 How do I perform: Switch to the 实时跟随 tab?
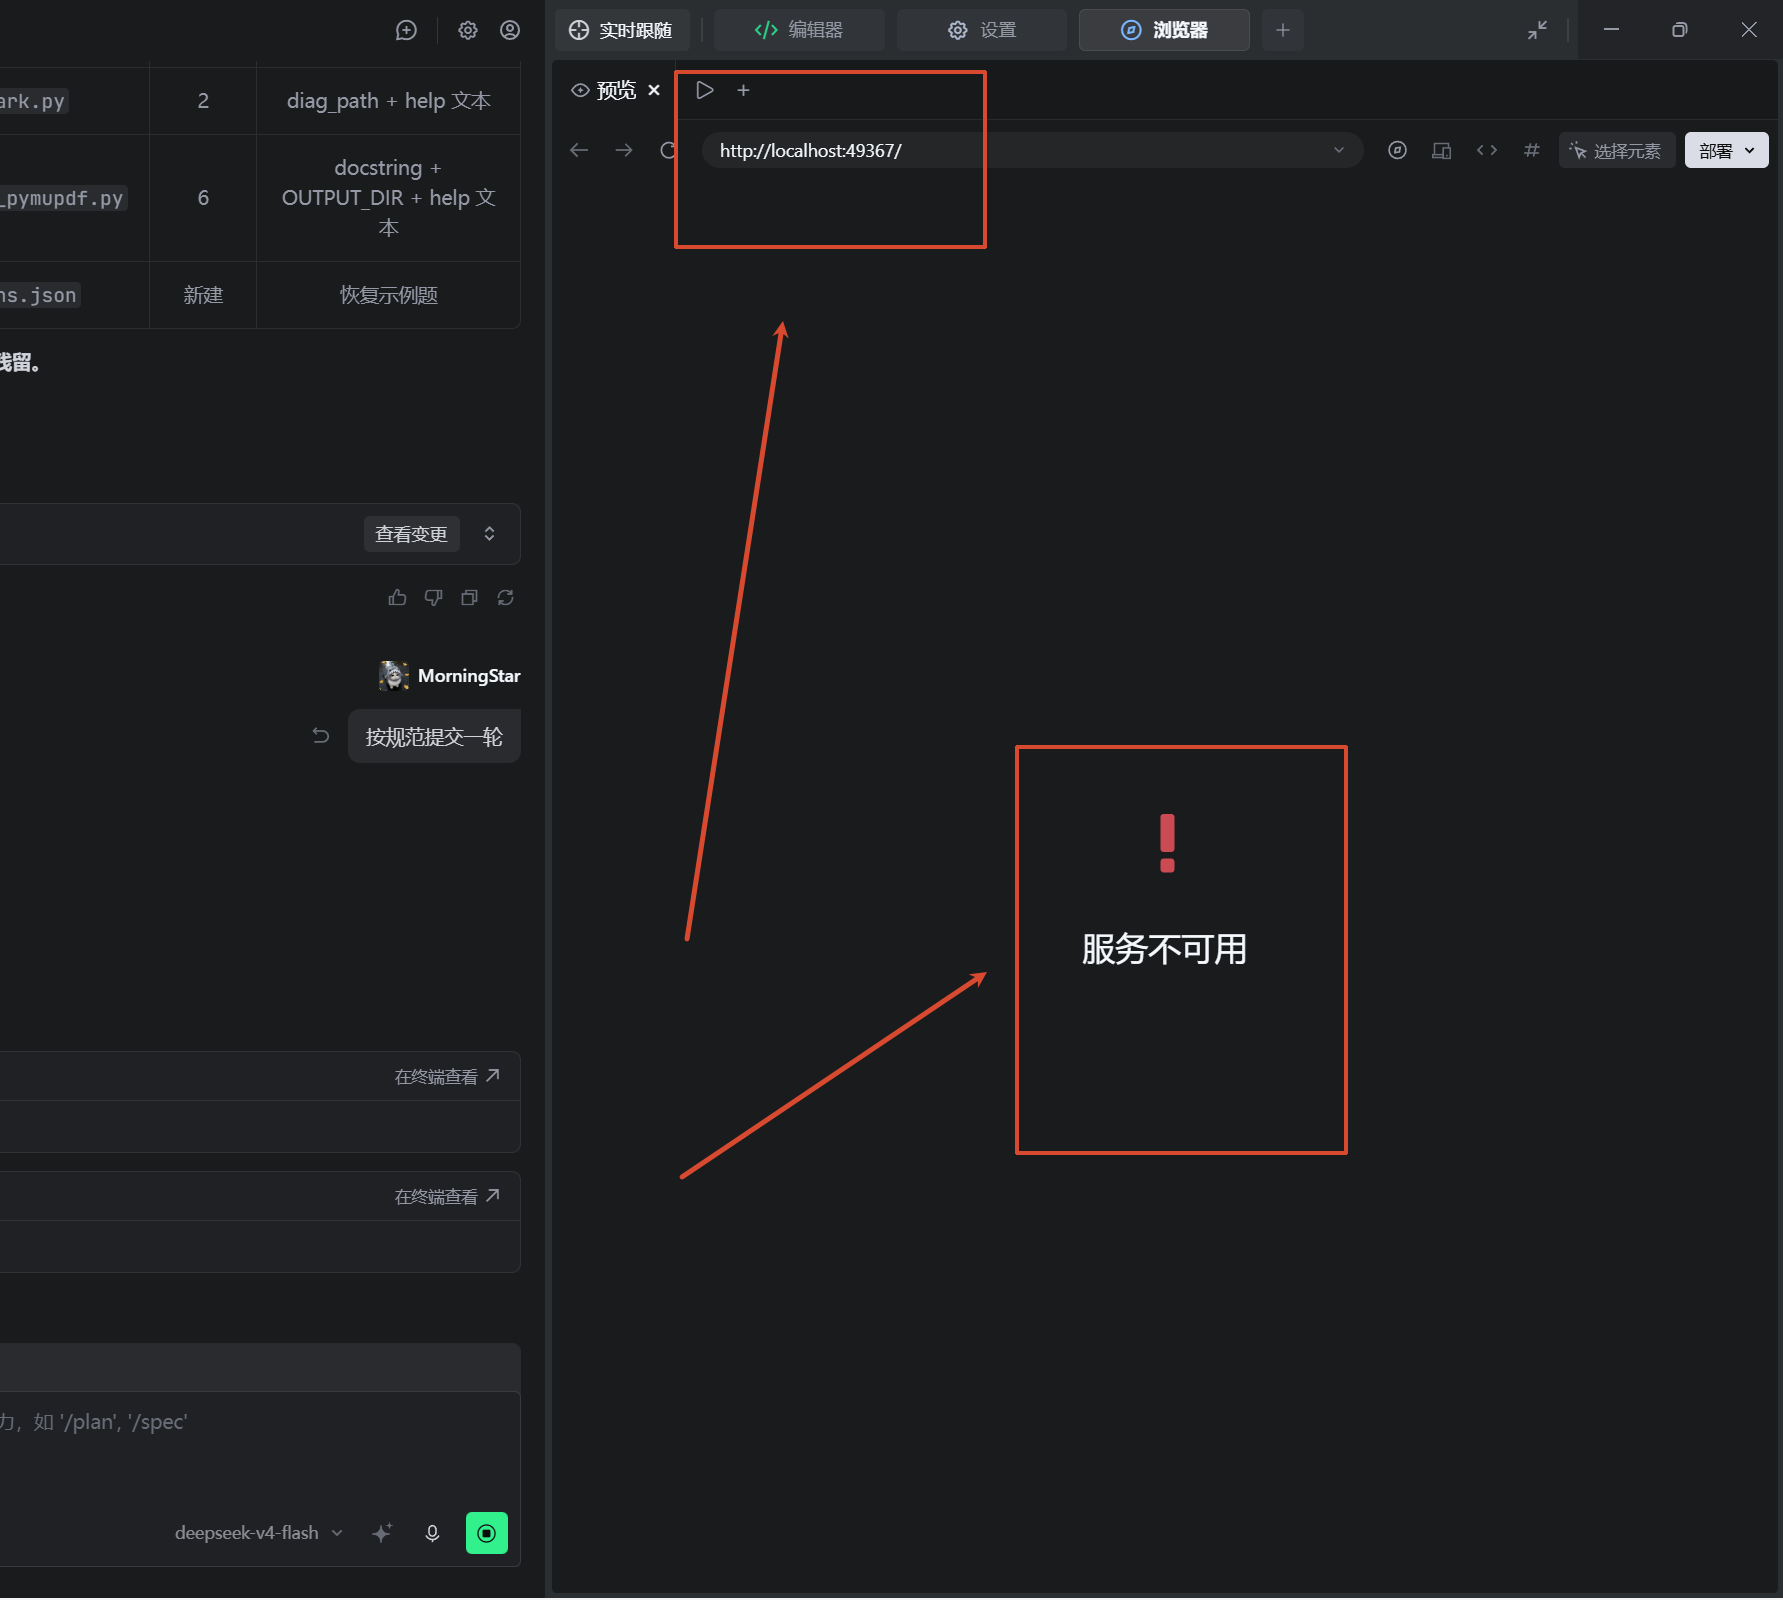[x=621, y=30]
